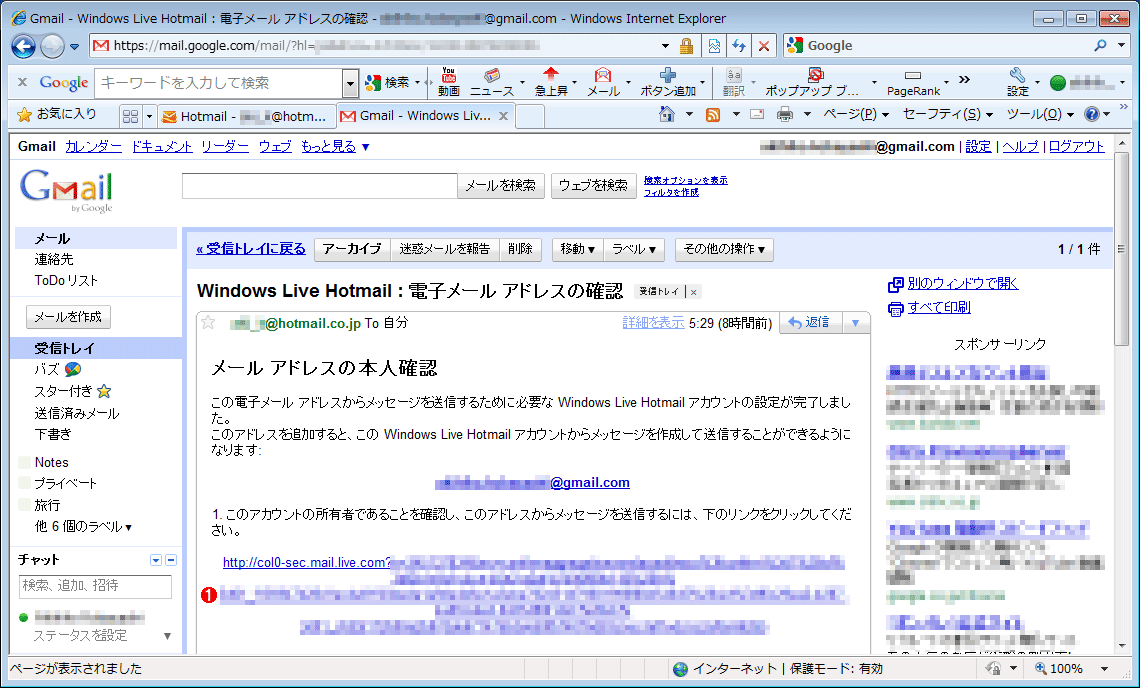Remove the 受信トレイ label with its x

coord(694,292)
